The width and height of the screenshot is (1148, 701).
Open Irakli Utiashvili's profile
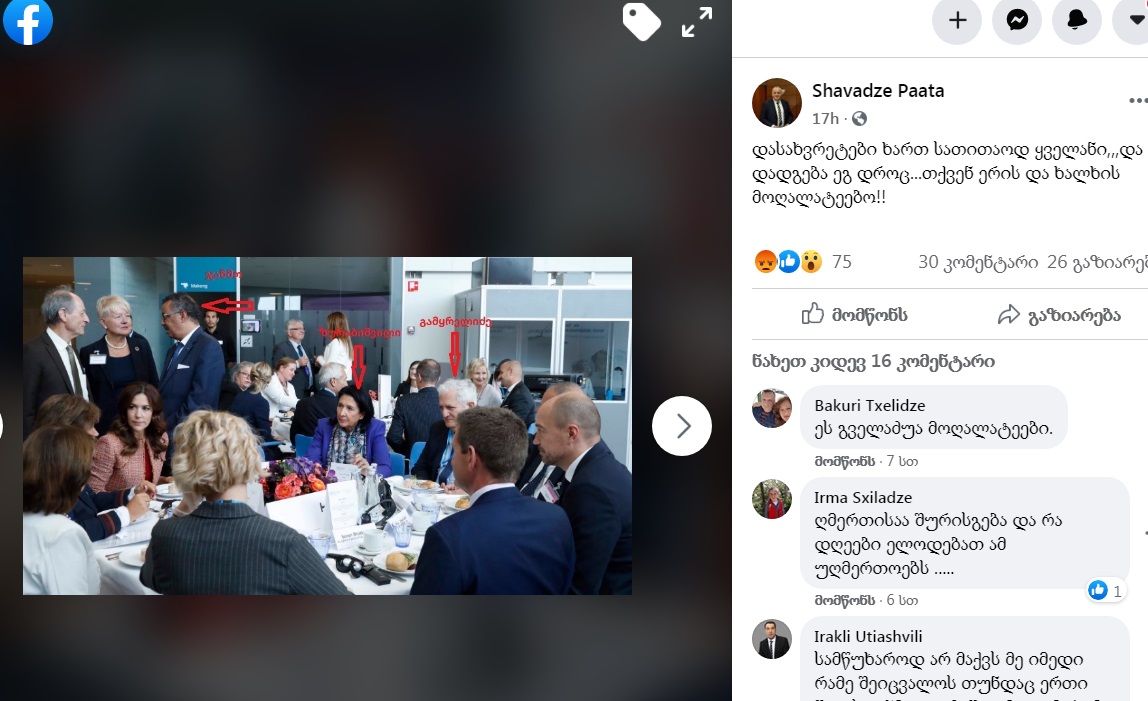click(x=868, y=637)
